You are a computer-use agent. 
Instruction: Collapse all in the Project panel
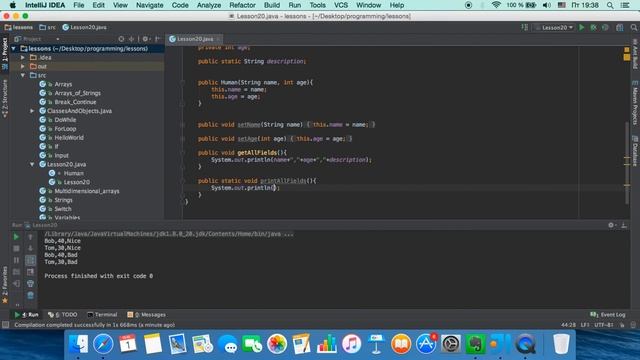click(x=131, y=39)
